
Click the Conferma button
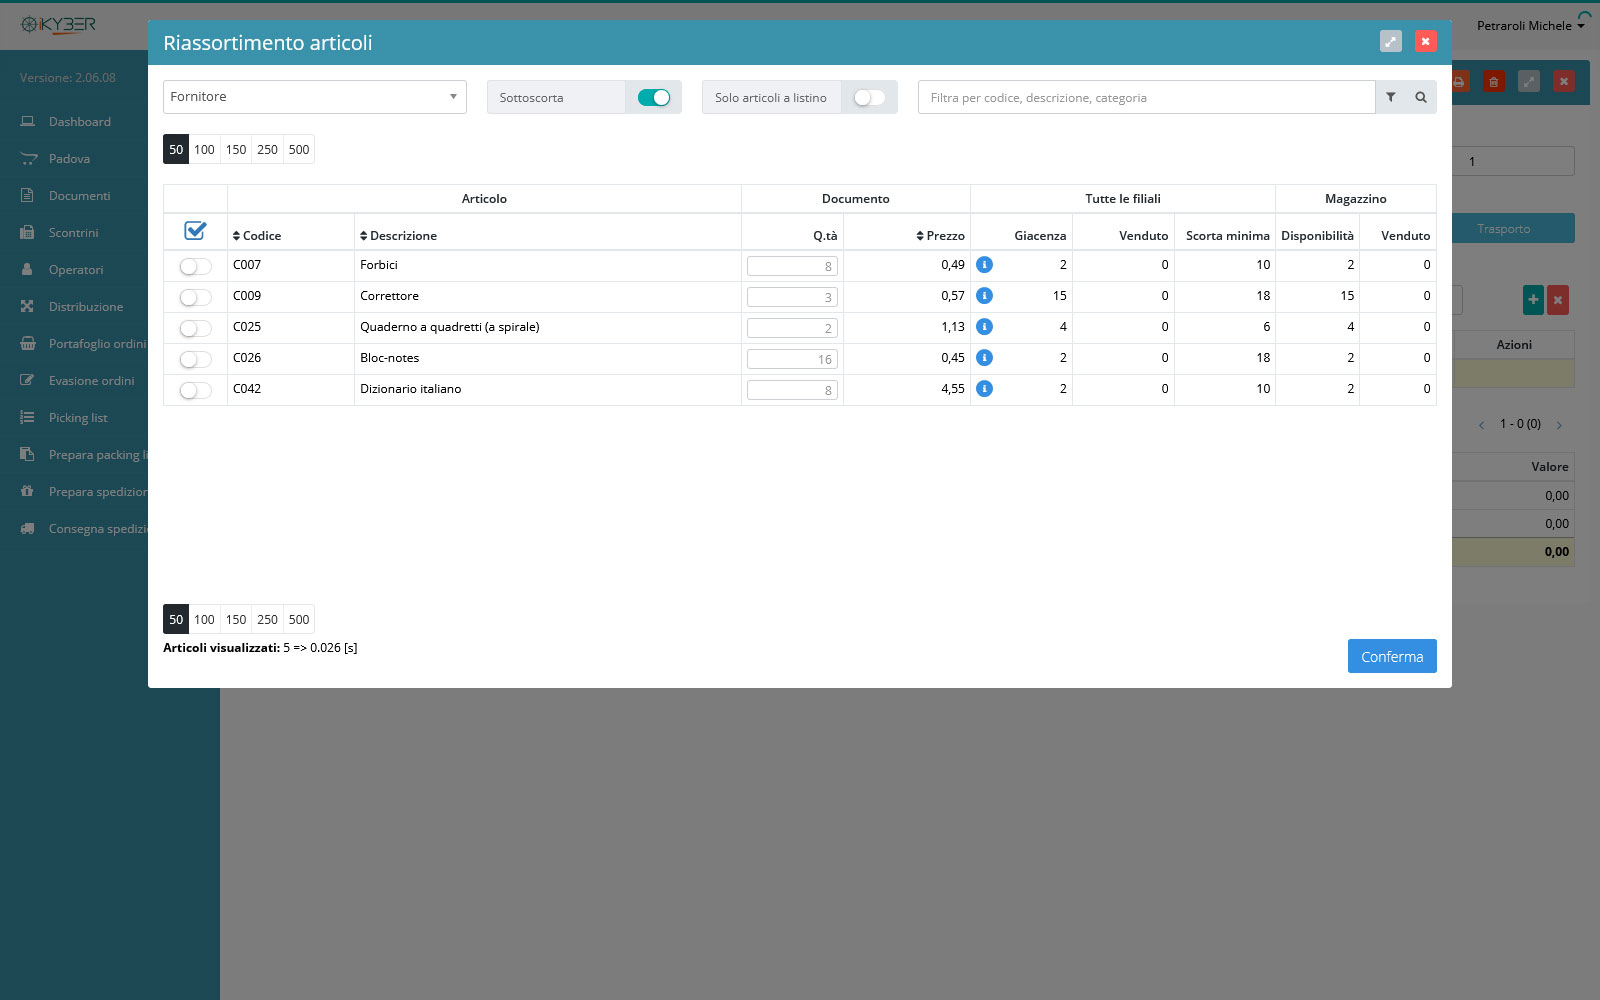(x=1392, y=656)
